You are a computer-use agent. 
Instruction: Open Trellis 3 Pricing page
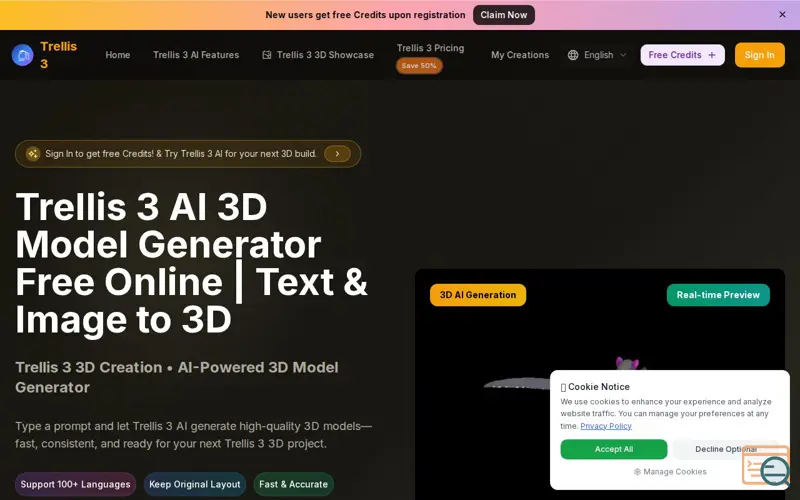pyautogui.click(x=430, y=48)
